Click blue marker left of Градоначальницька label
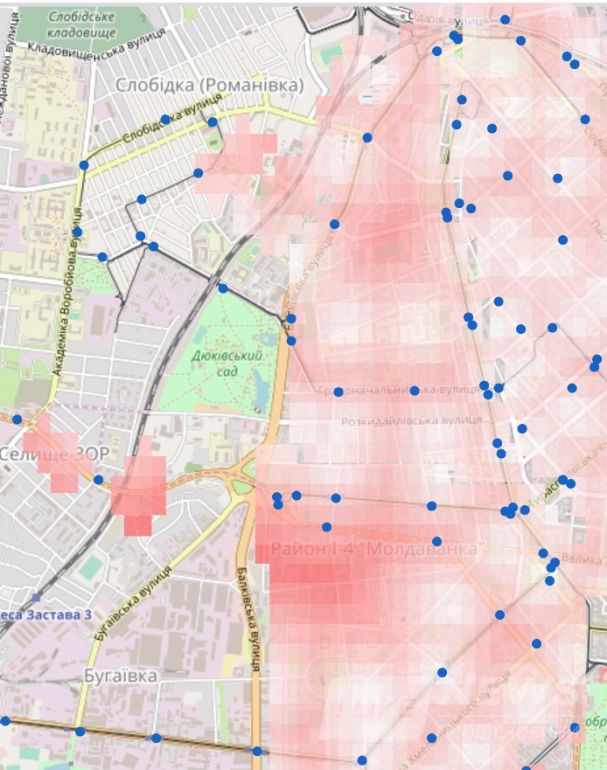The width and height of the screenshot is (607, 770). (338, 391)
